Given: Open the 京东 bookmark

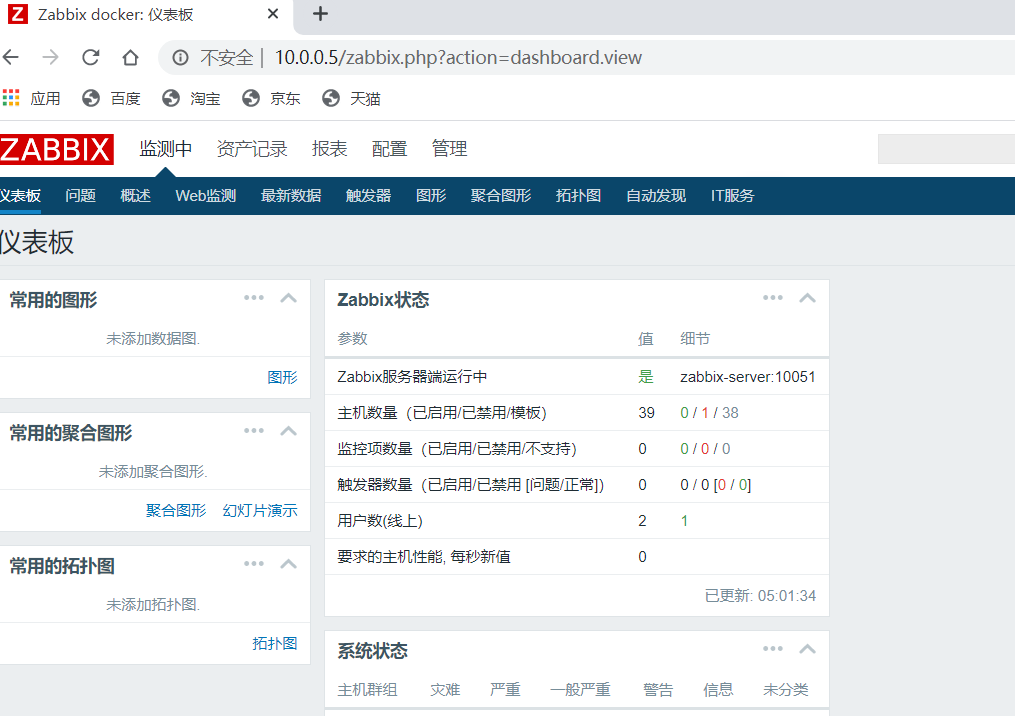Looking at the screenshot, I should point(271,98).
